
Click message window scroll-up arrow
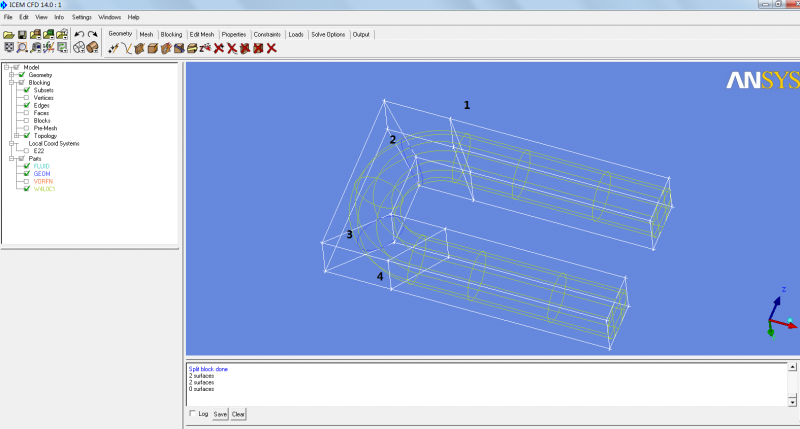[x=792, y=367]
